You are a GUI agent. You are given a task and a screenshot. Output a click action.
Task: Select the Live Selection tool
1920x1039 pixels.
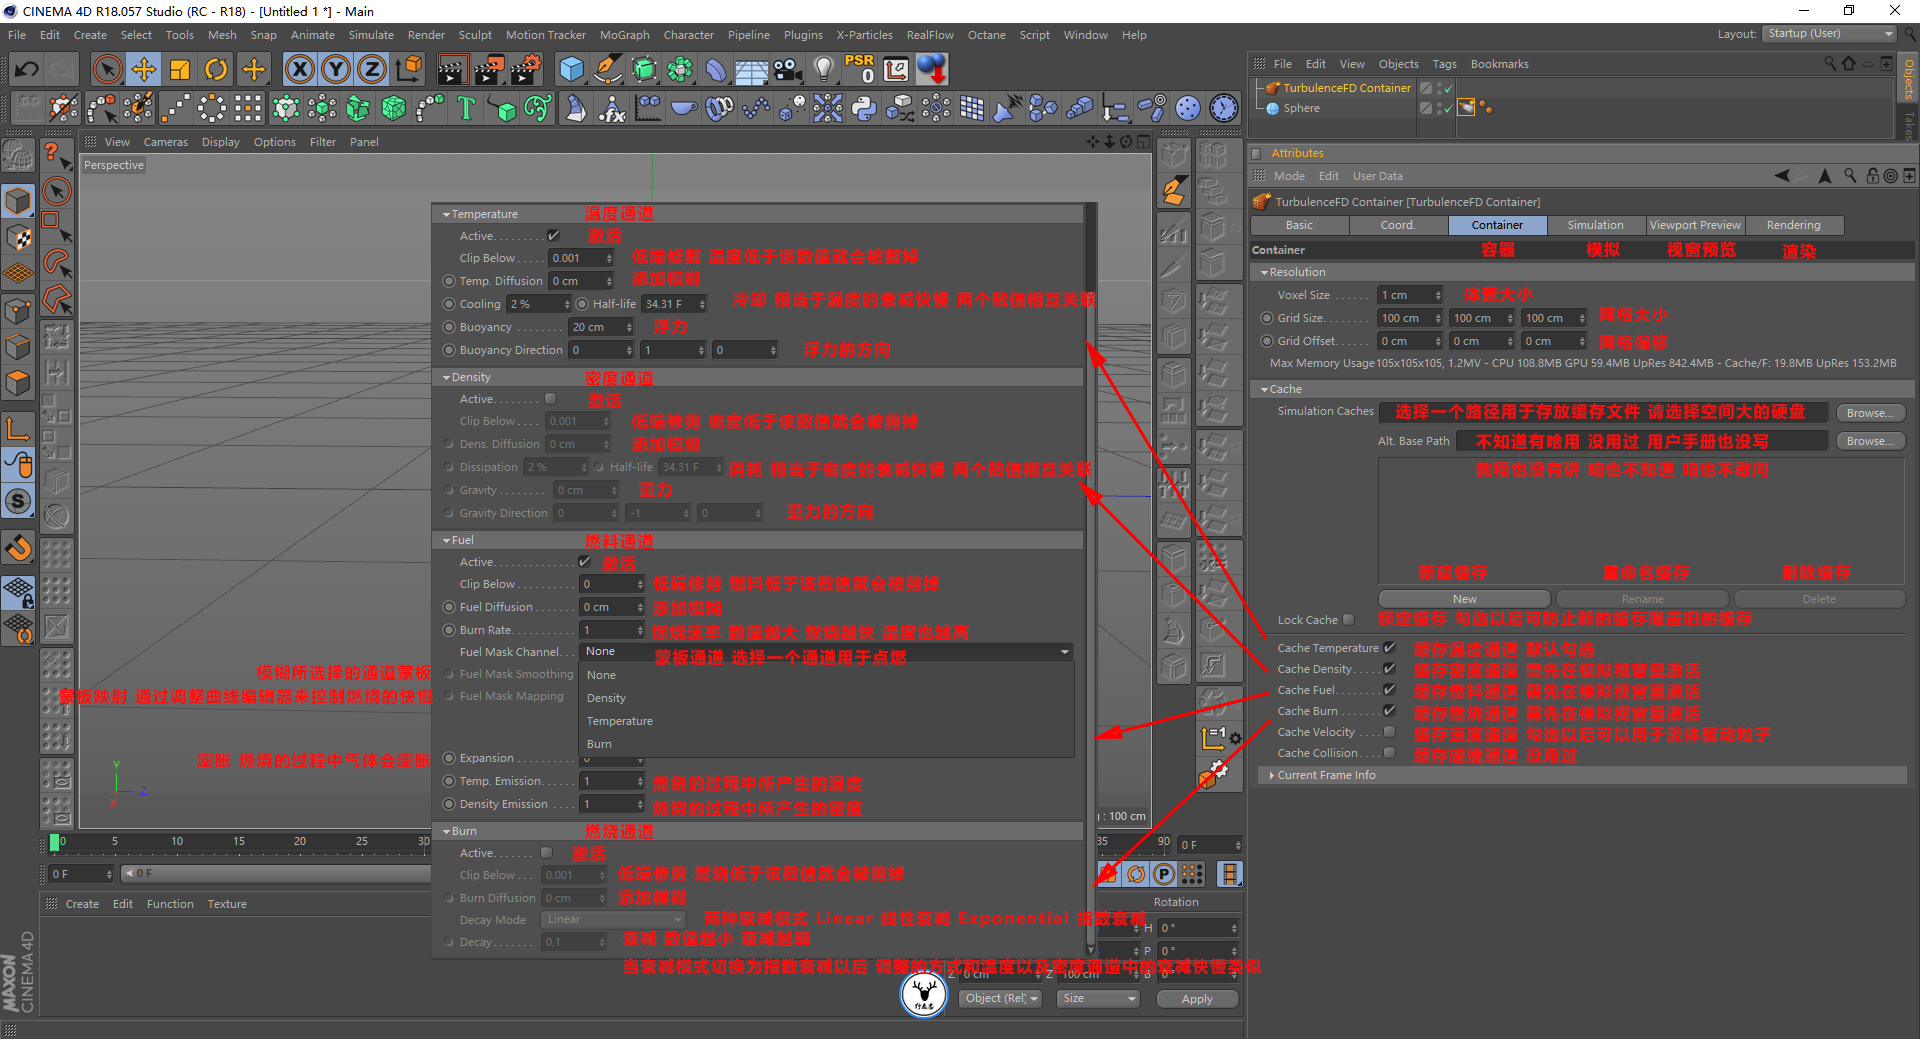107,69
